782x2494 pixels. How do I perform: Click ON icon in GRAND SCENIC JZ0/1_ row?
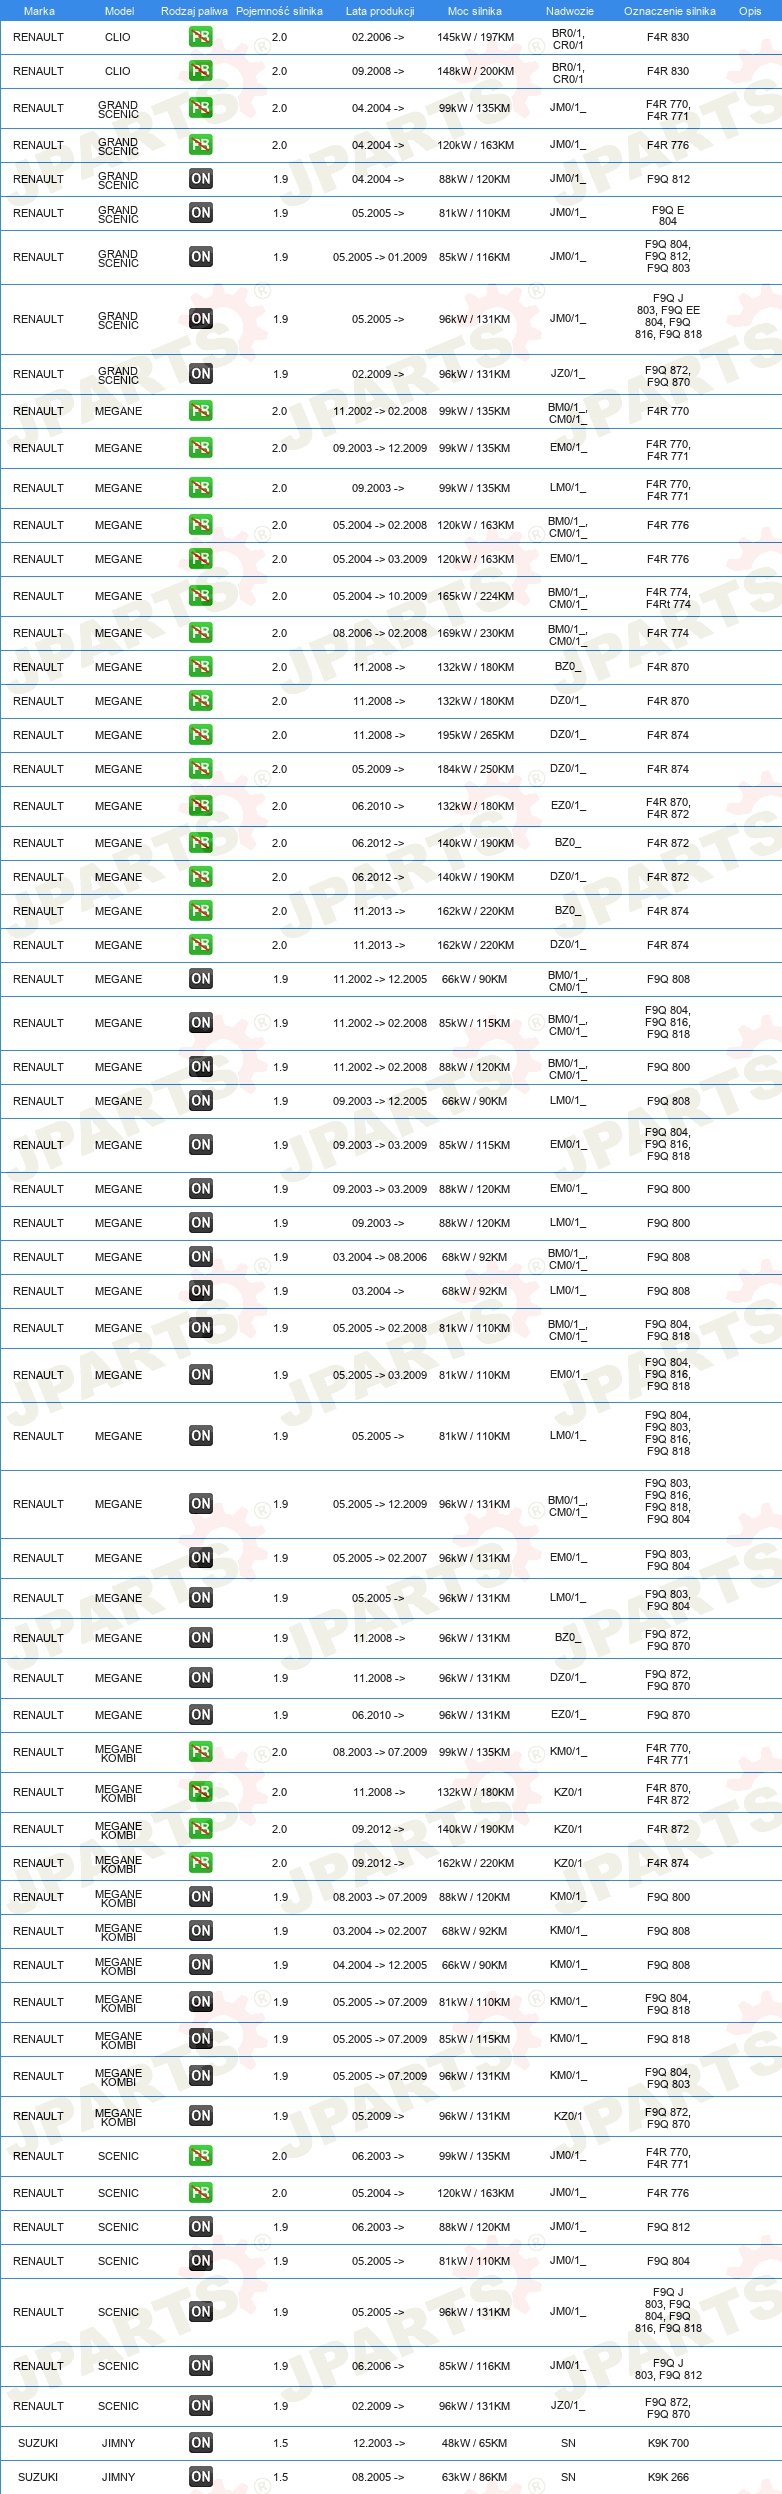point(201,374)
